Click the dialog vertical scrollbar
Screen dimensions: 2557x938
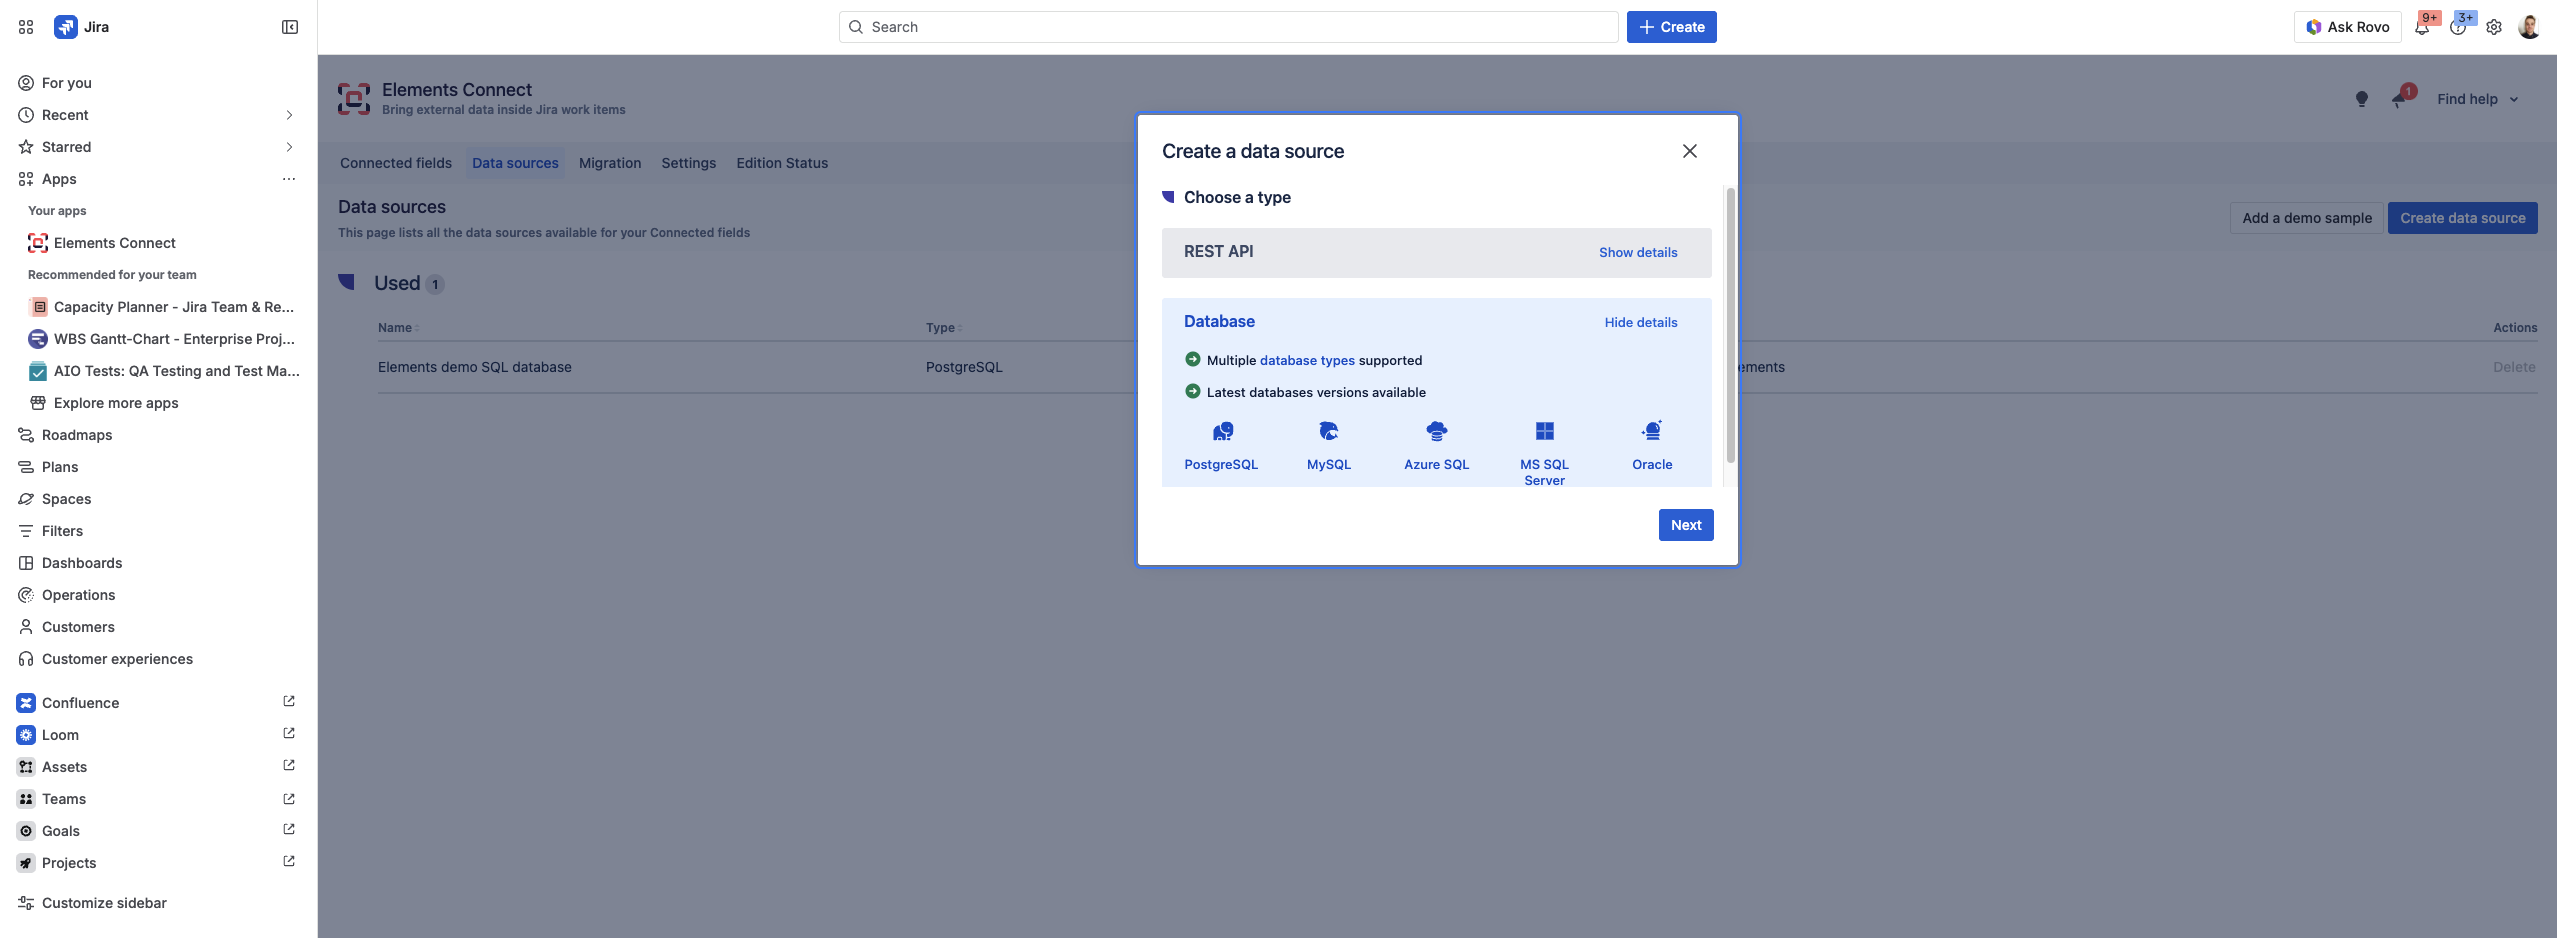pyautogui.click(x=1731, y=325)
